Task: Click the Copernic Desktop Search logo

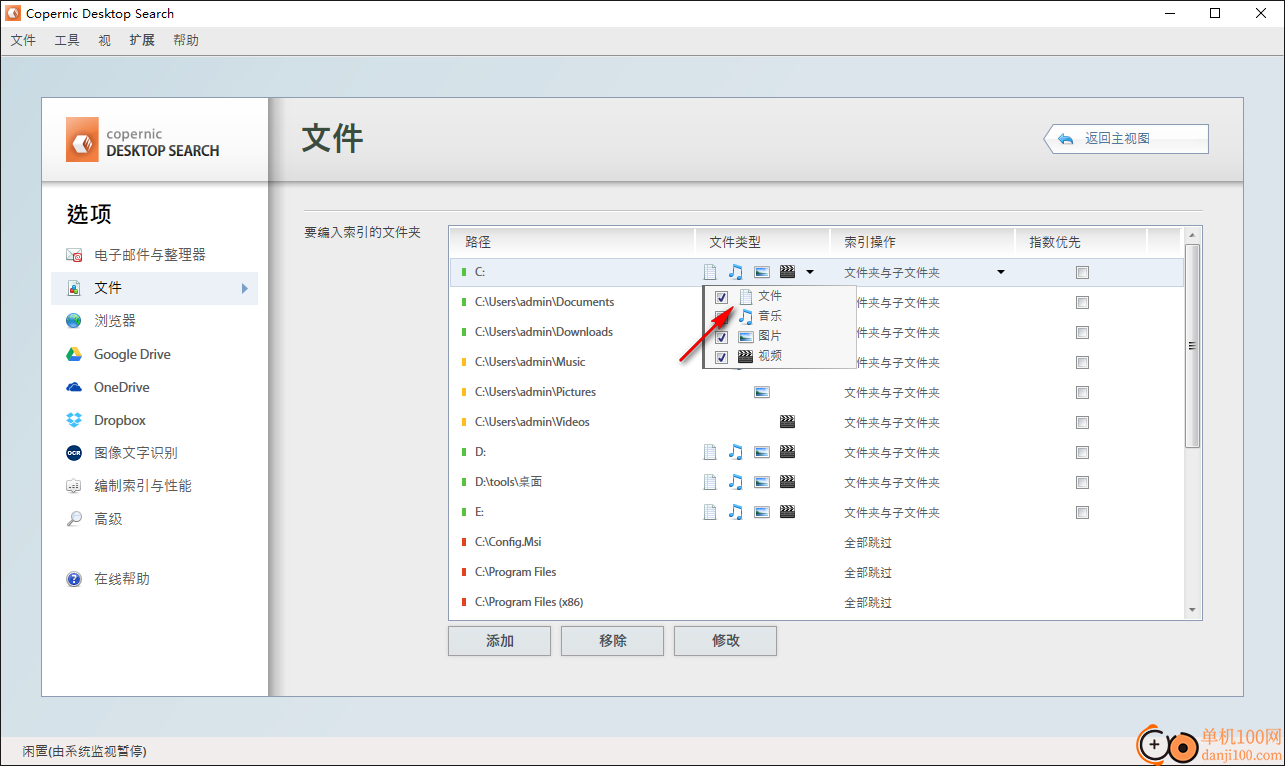Action: [x=143, y=140]
